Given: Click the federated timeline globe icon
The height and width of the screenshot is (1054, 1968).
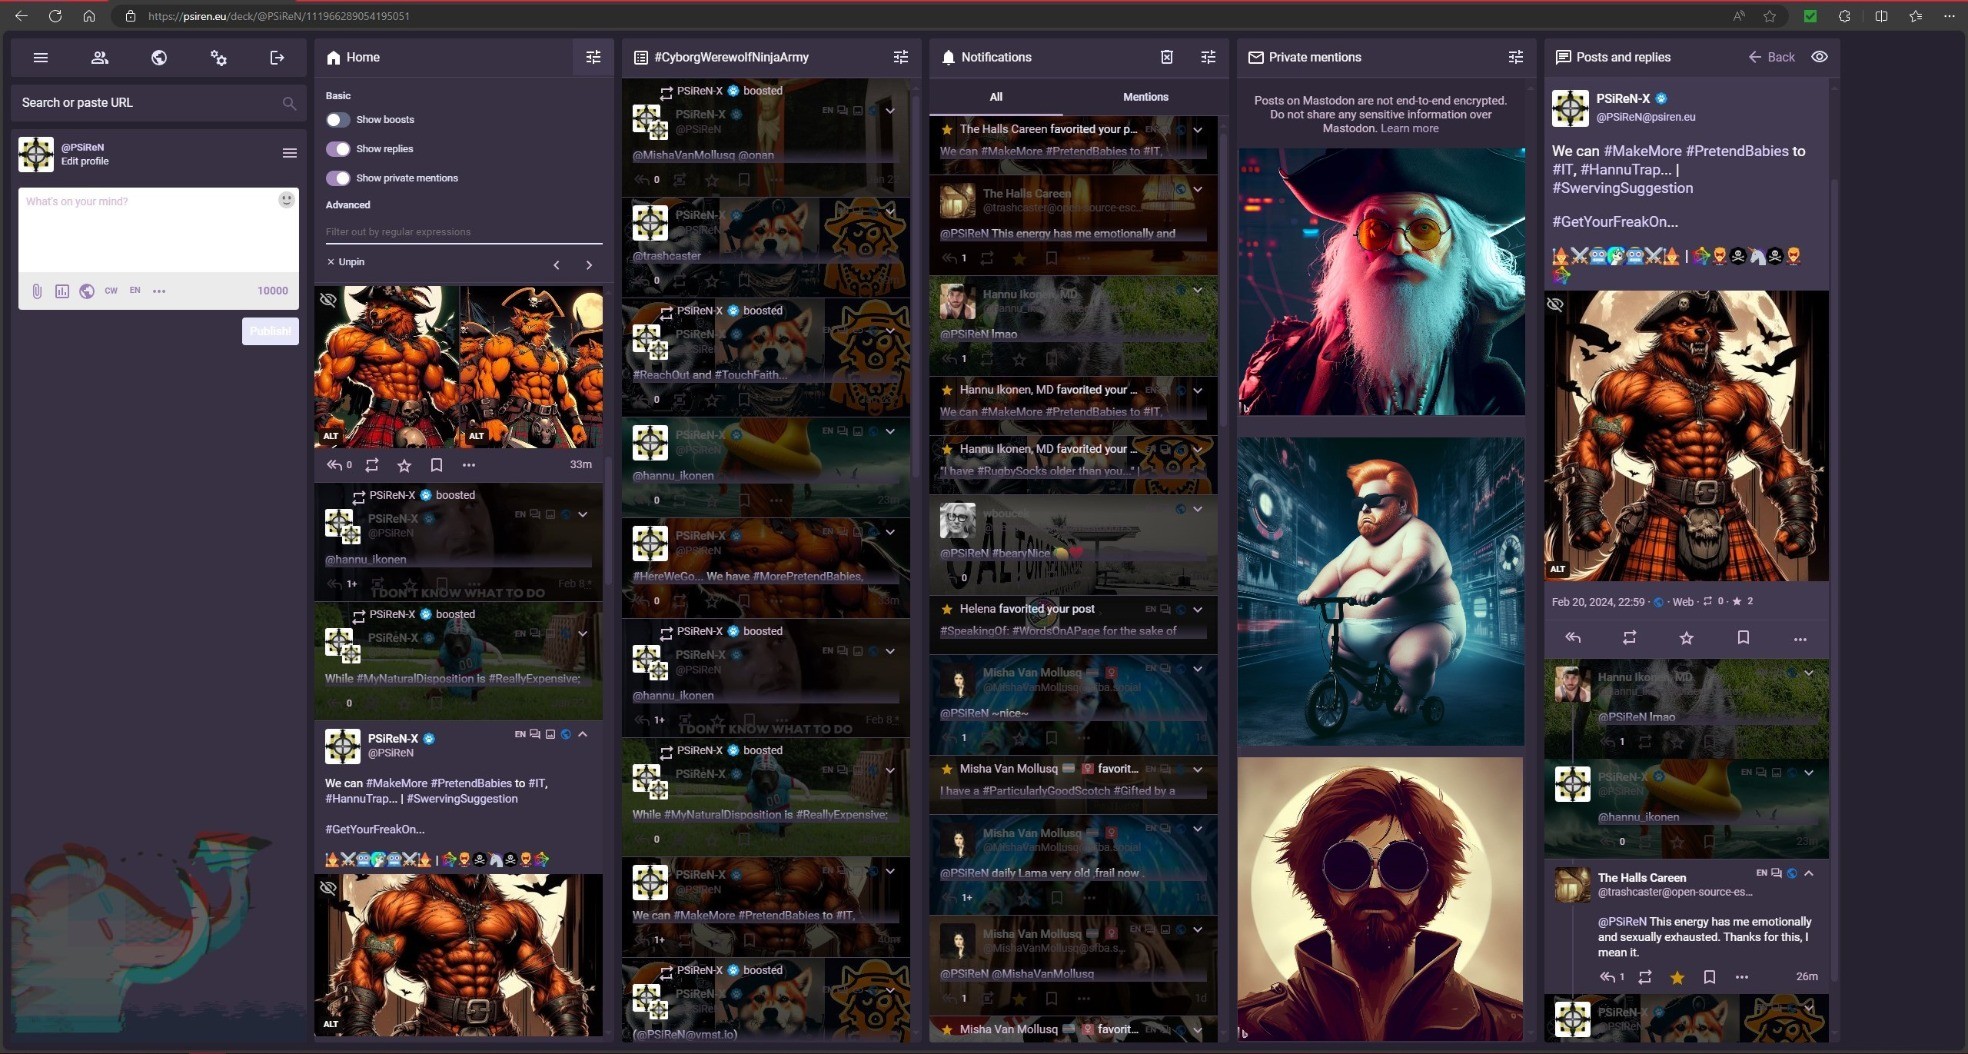Looking at the screenshot, I should click(x=159, y=58).
